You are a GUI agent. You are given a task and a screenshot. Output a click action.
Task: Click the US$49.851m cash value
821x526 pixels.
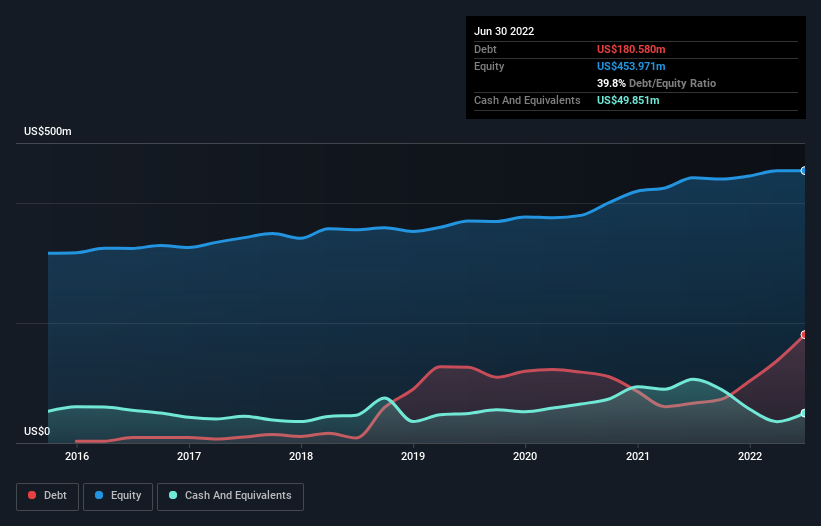click(628, 100)
